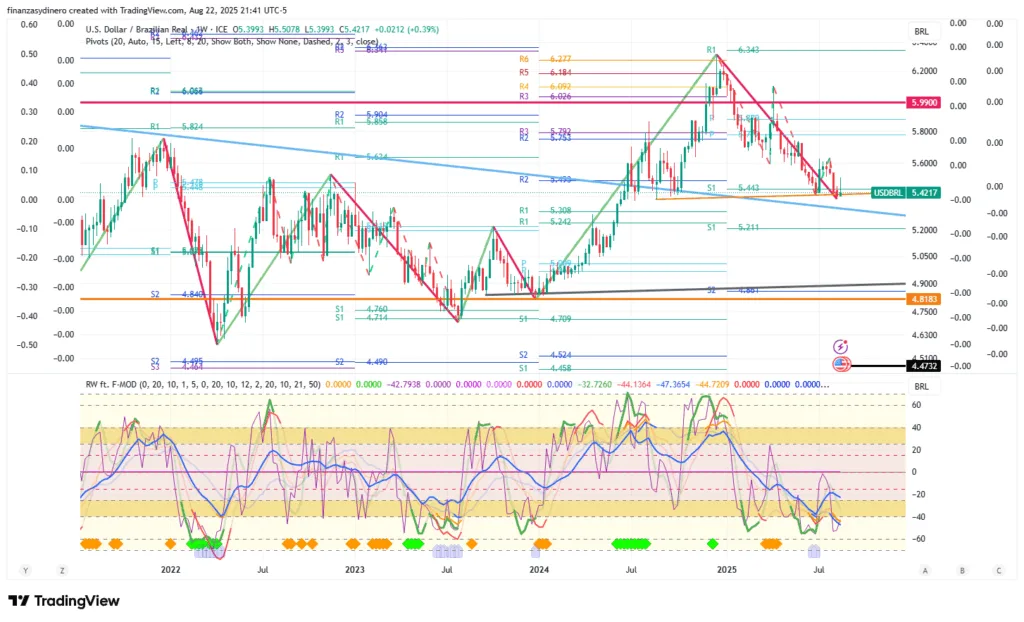Screen dimensions: 1024x622
Task: Click the circled B marker bottom right
Action: [x=962, y=570]
